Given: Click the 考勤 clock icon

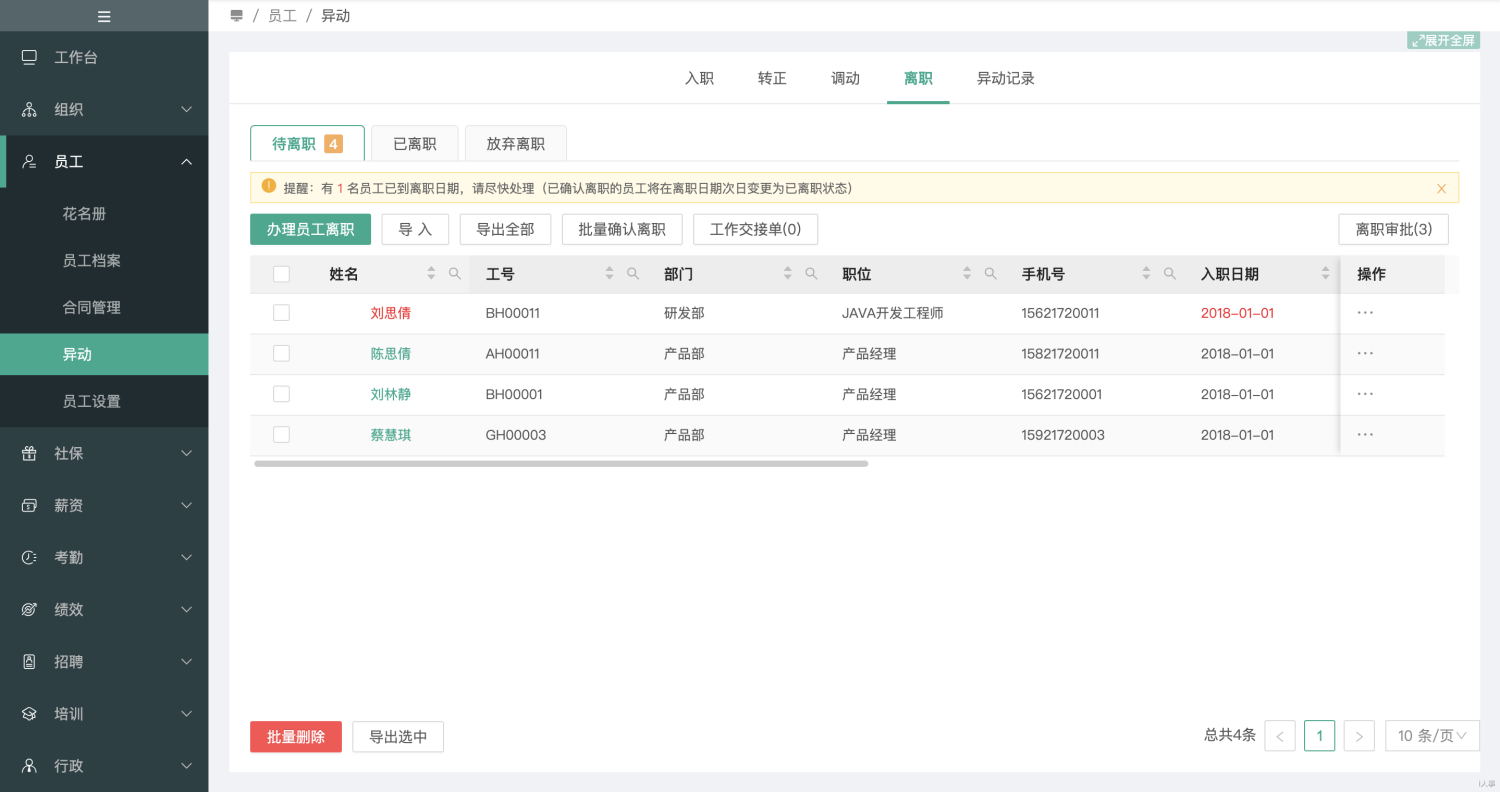Looking at the screenshot, I should 29,557.
